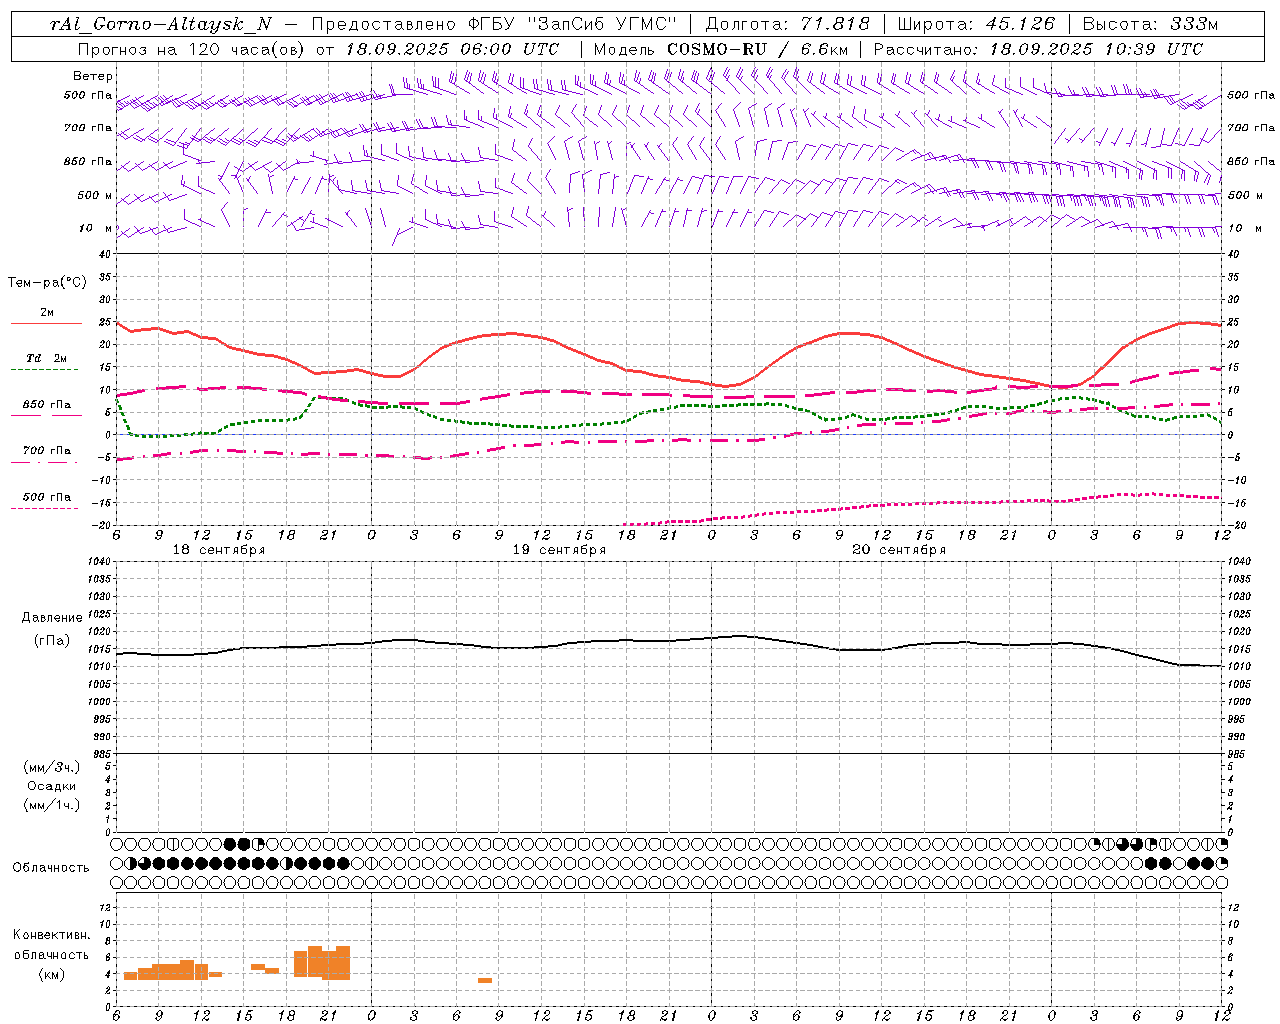
Task: Click the Высота: 333м header value
Action: tap(1150, 24)
